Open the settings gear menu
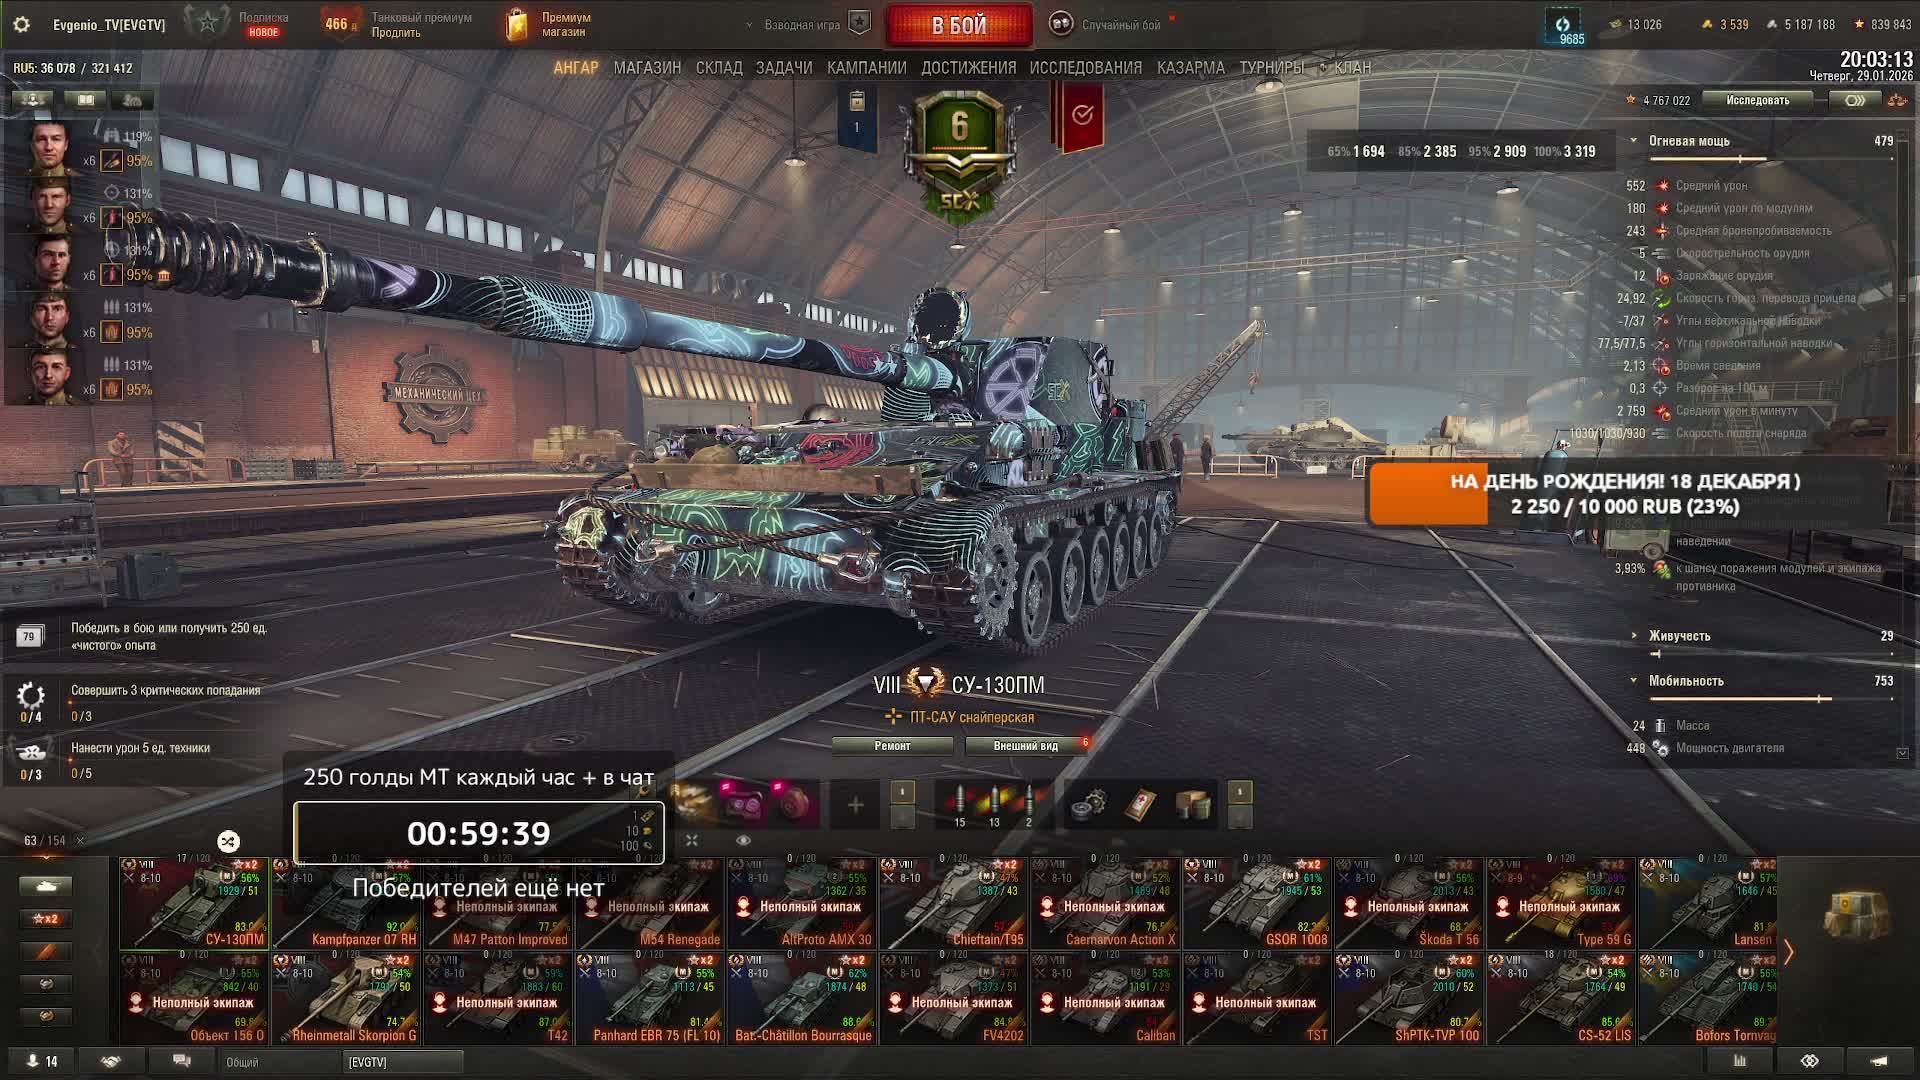Screen dimensions: 1920x1080 coord(21,25)
